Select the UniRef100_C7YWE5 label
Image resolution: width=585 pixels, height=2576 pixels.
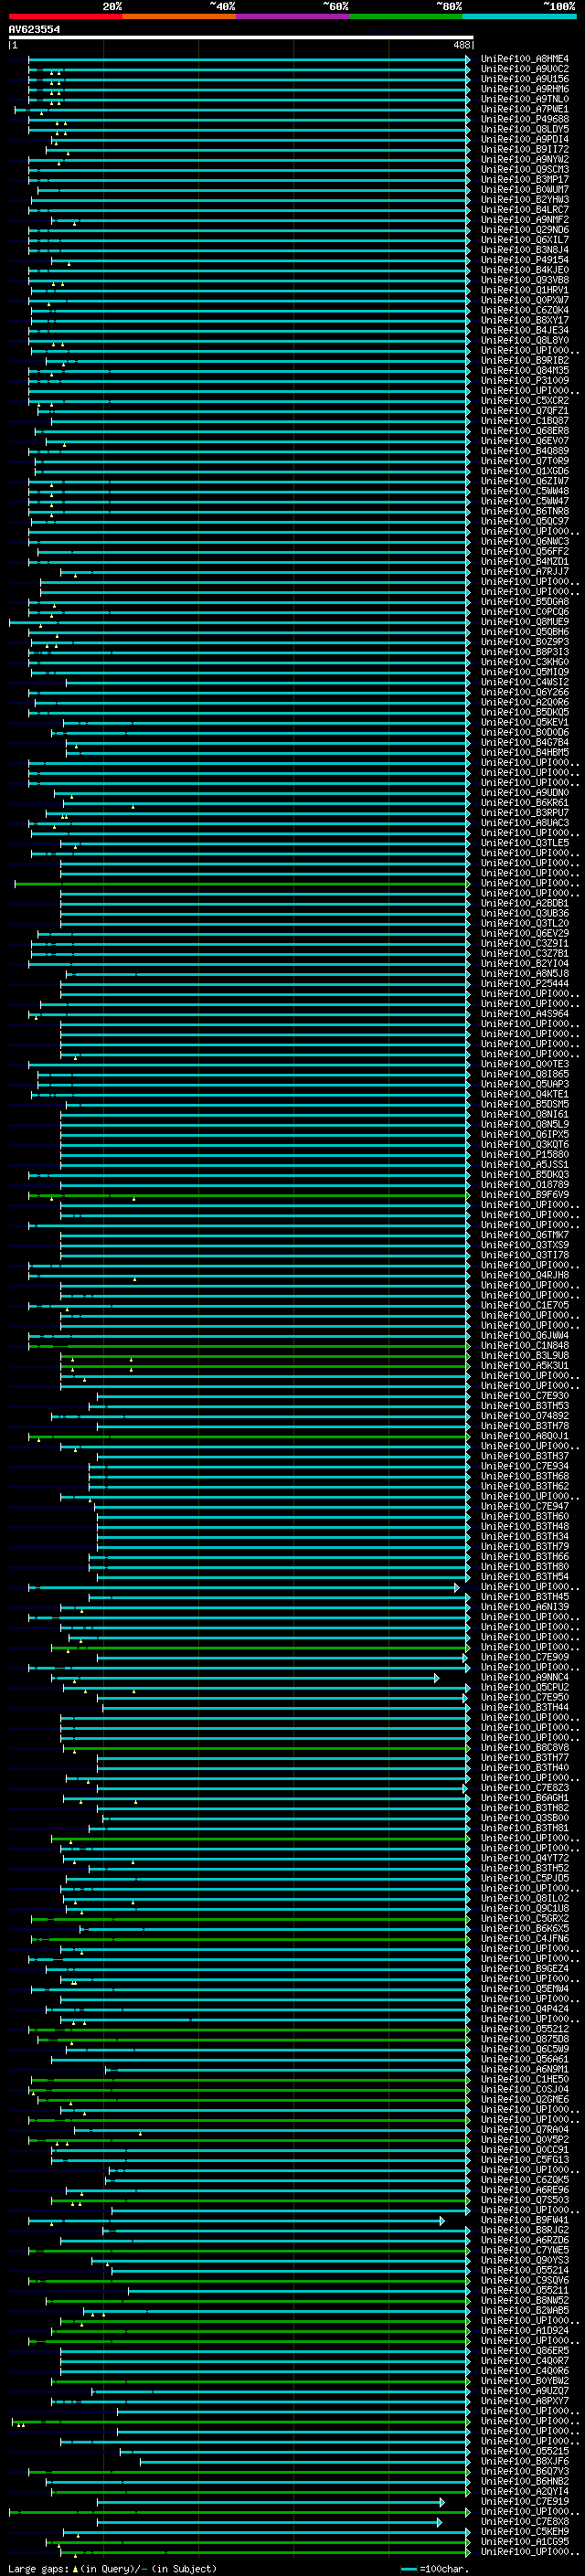pos(524,2250)
